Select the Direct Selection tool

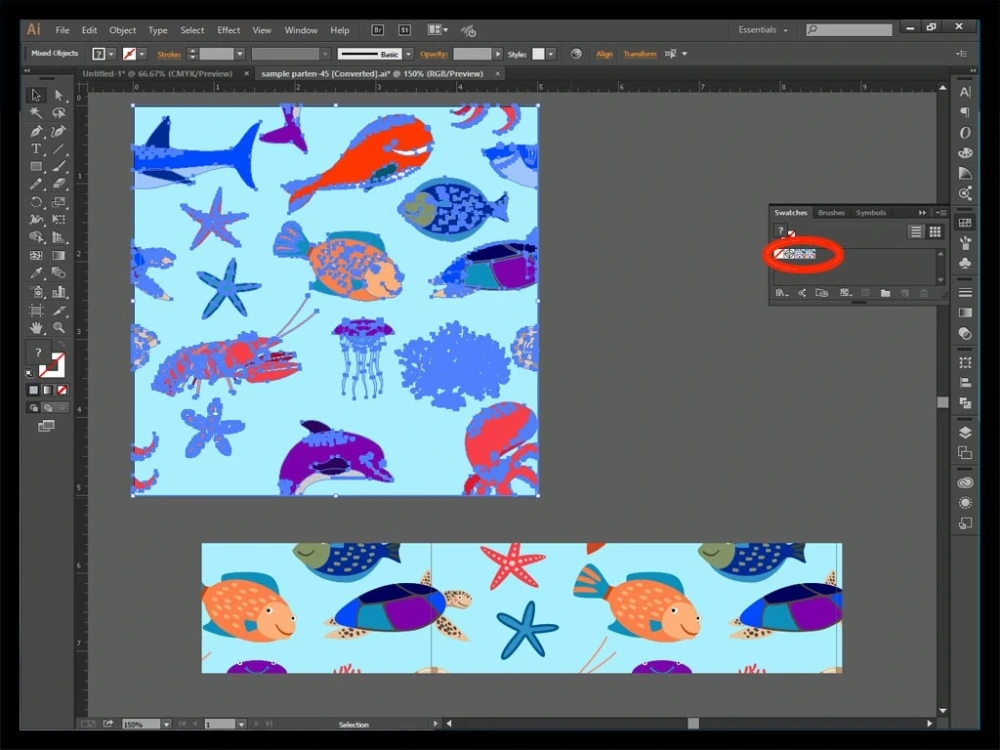click(59, 95)
